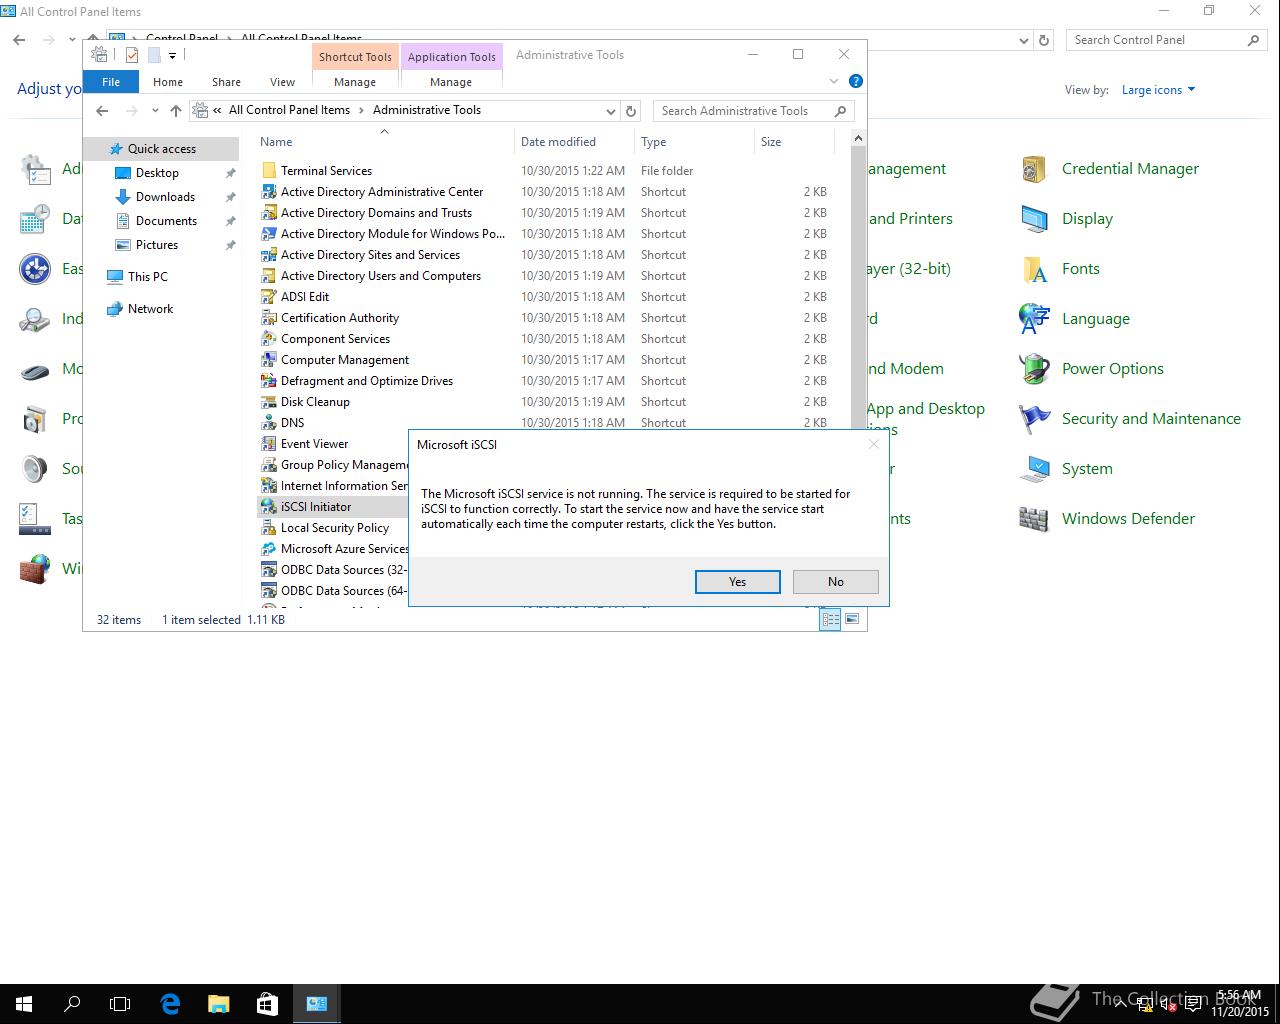Select the Disk Cleanup shortcut icon

[x=269, y=402]
